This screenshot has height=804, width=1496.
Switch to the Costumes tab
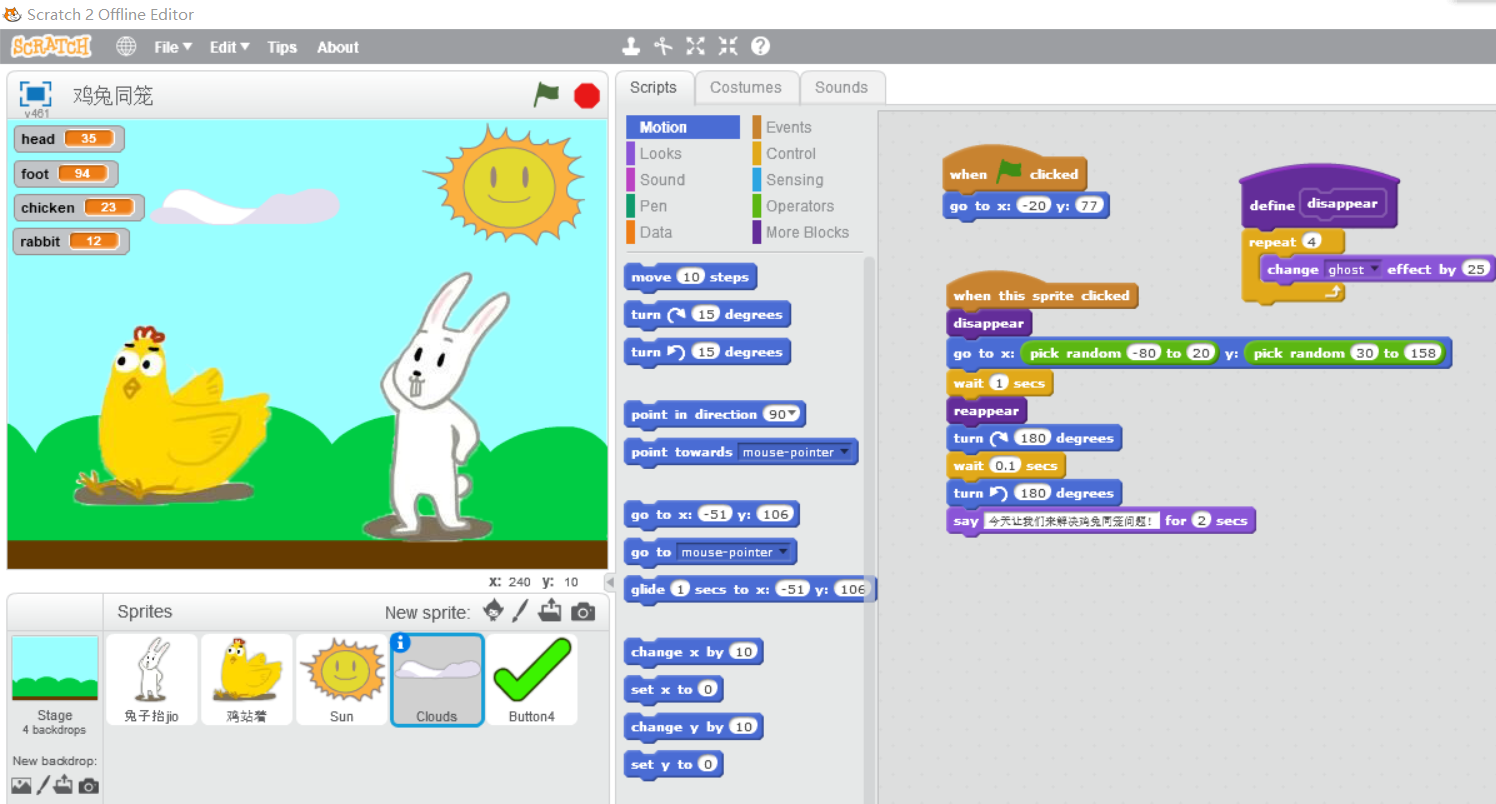click(x=745, y=87)
